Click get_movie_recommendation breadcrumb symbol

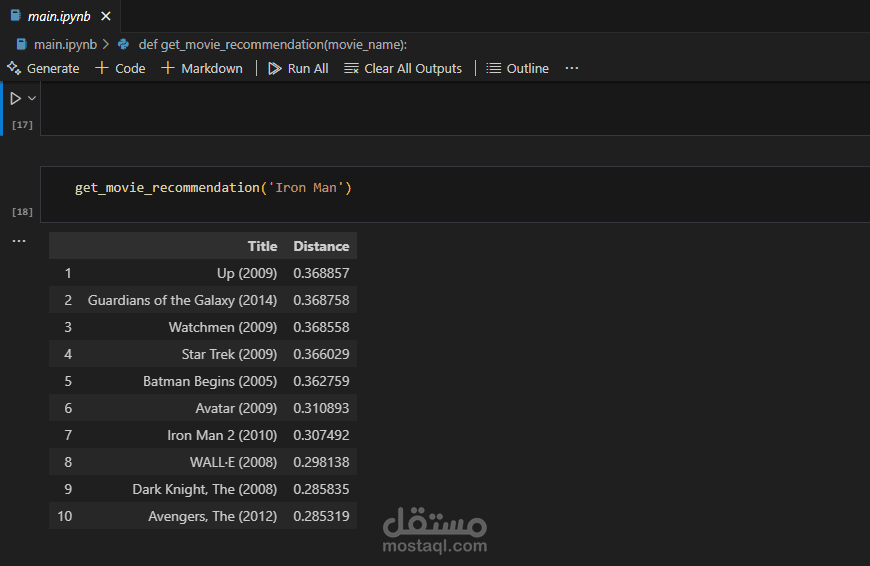click(272, 44)
